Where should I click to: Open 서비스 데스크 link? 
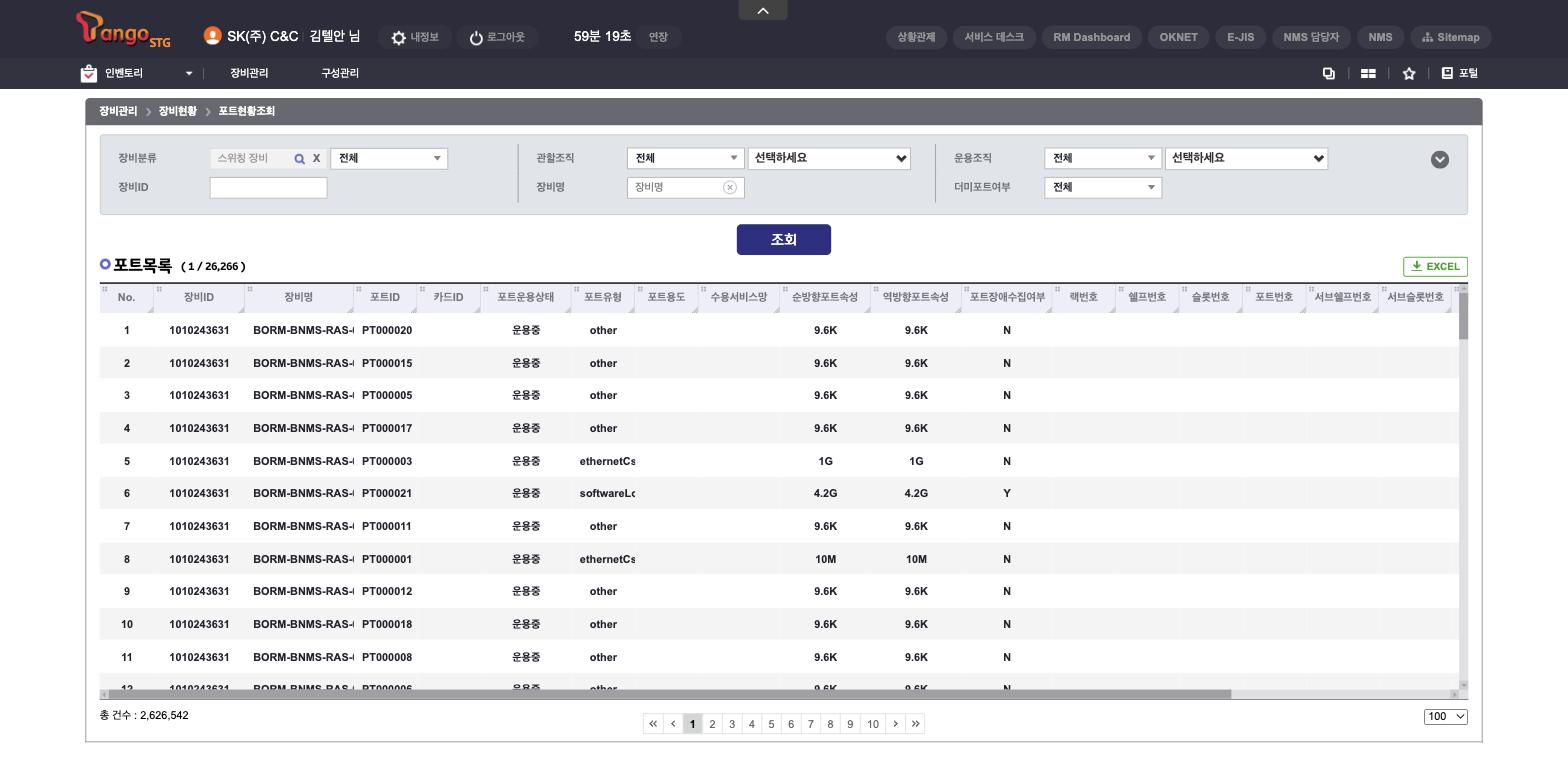click(x=994, y=37)
